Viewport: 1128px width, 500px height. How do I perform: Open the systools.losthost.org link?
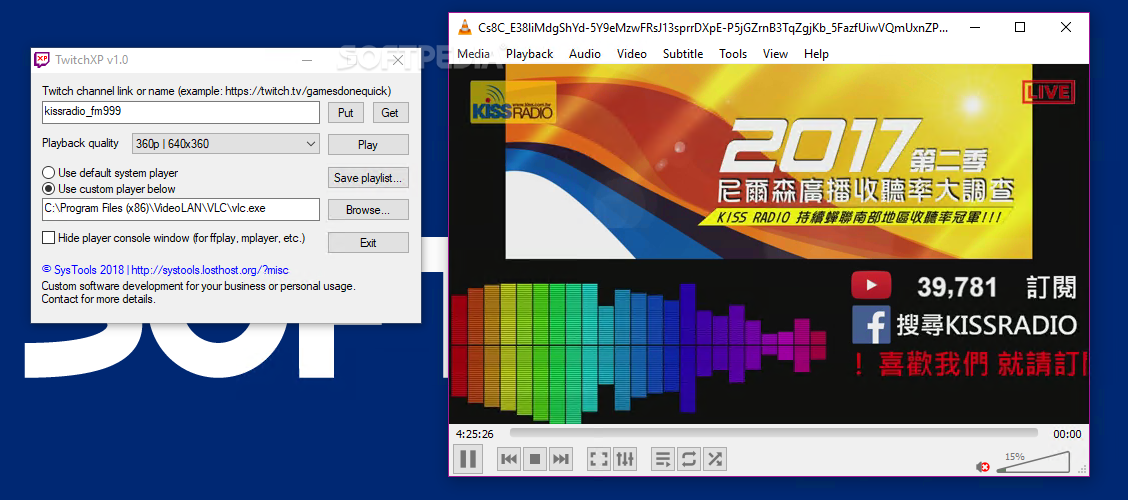[210, 270]
